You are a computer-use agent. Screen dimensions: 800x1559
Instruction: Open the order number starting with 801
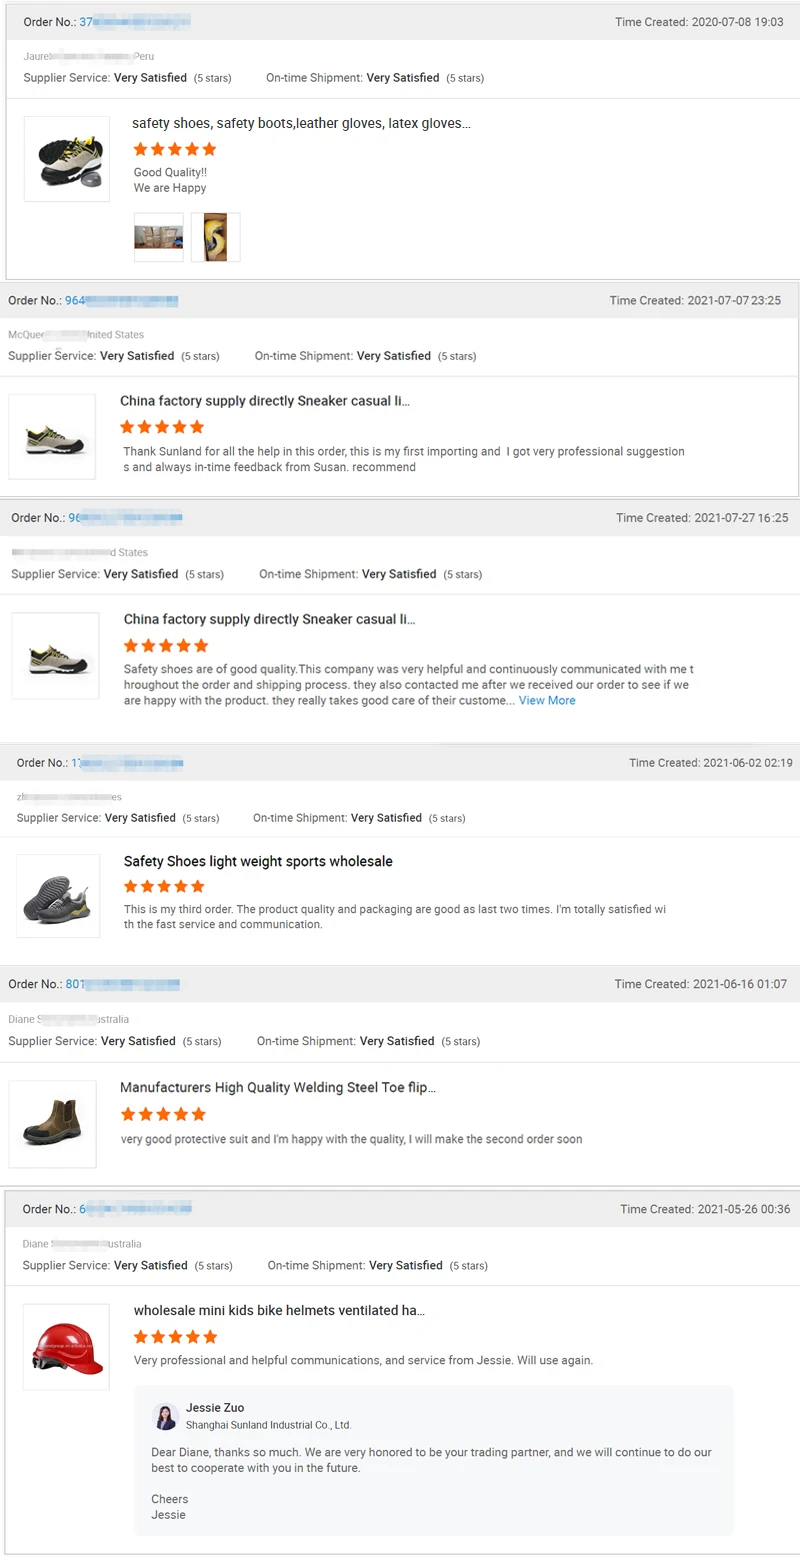tap(122, 984)
